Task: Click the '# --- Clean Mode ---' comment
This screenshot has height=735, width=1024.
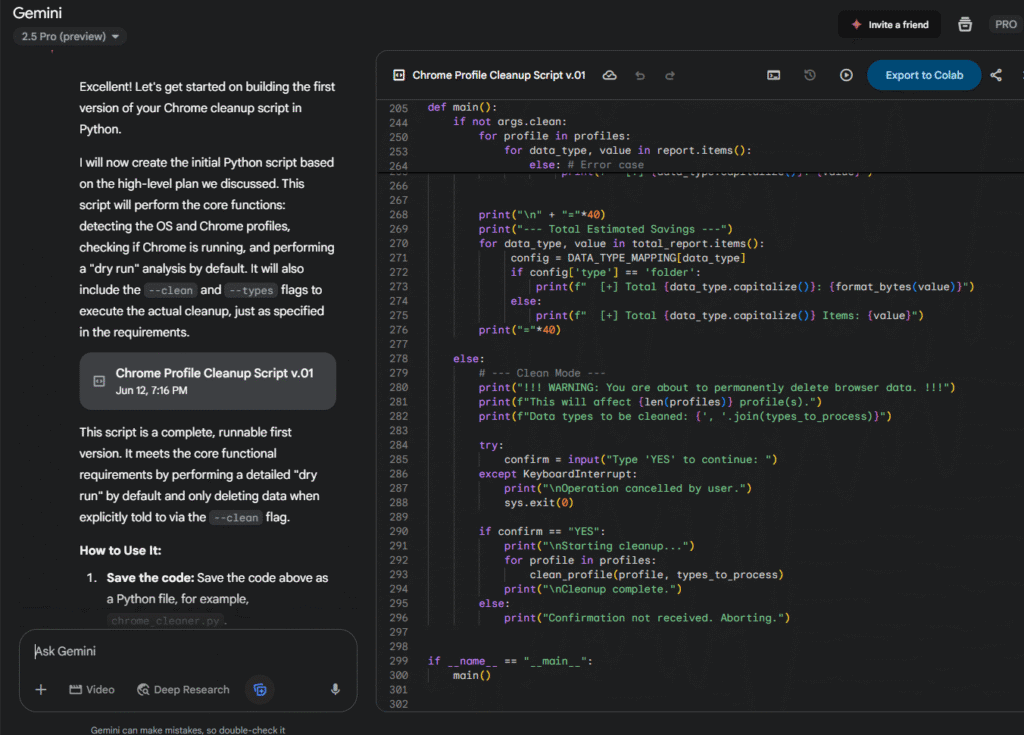Action: click(x=542, y=373)
